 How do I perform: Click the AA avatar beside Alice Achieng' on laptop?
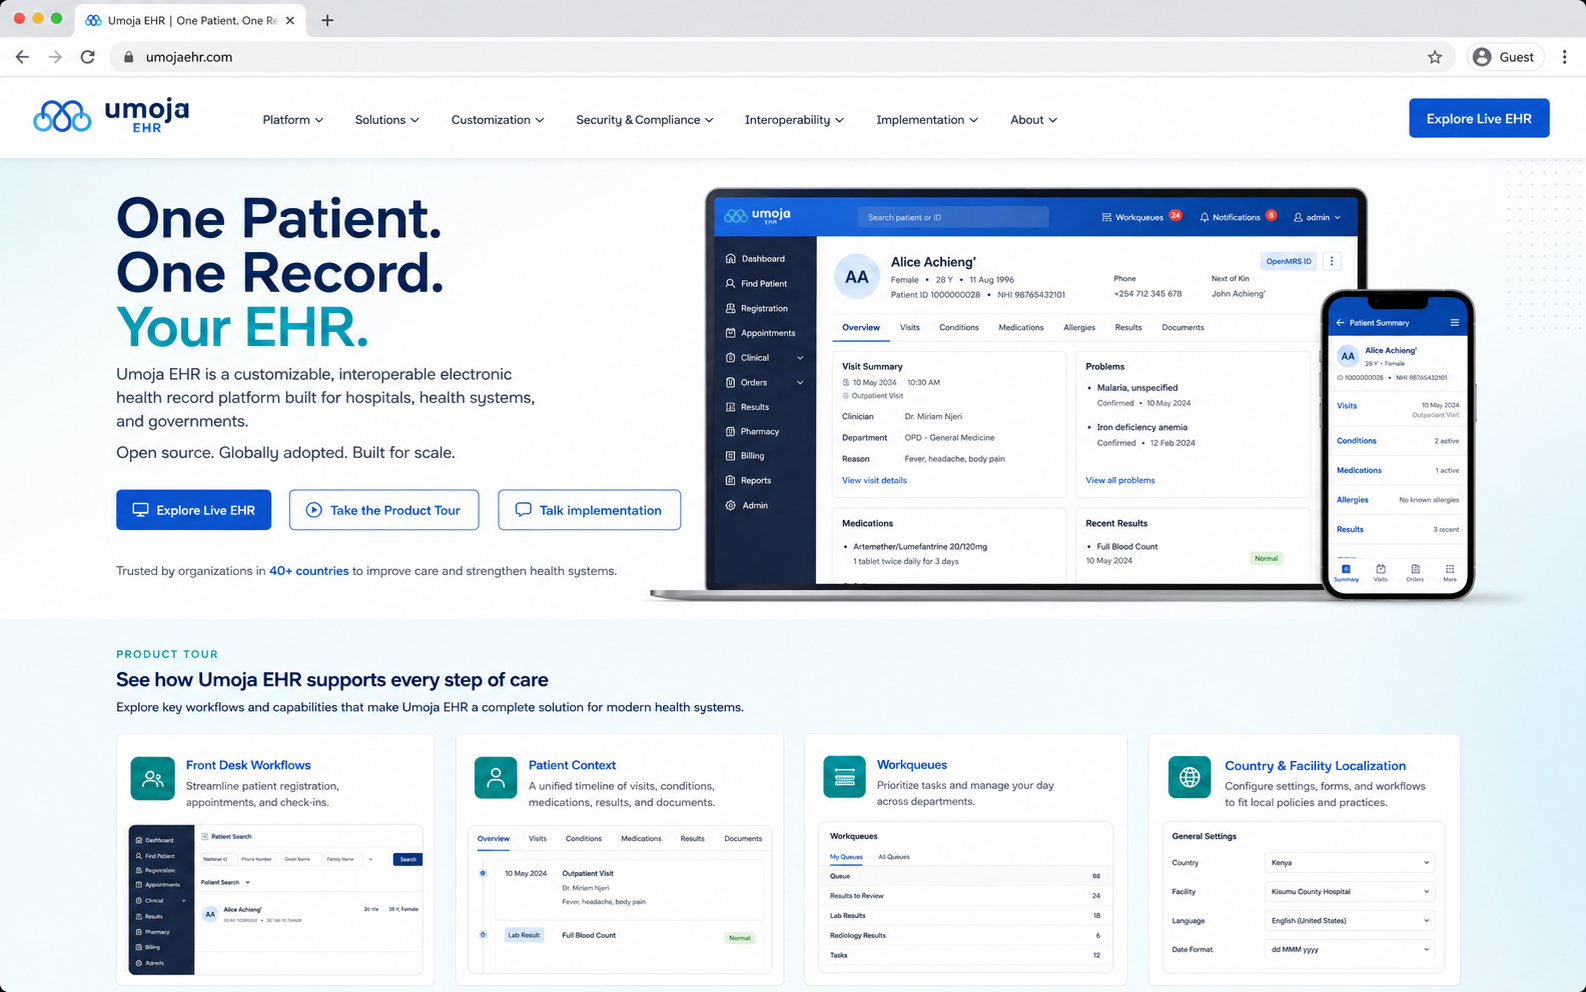(x=857, y=277)
